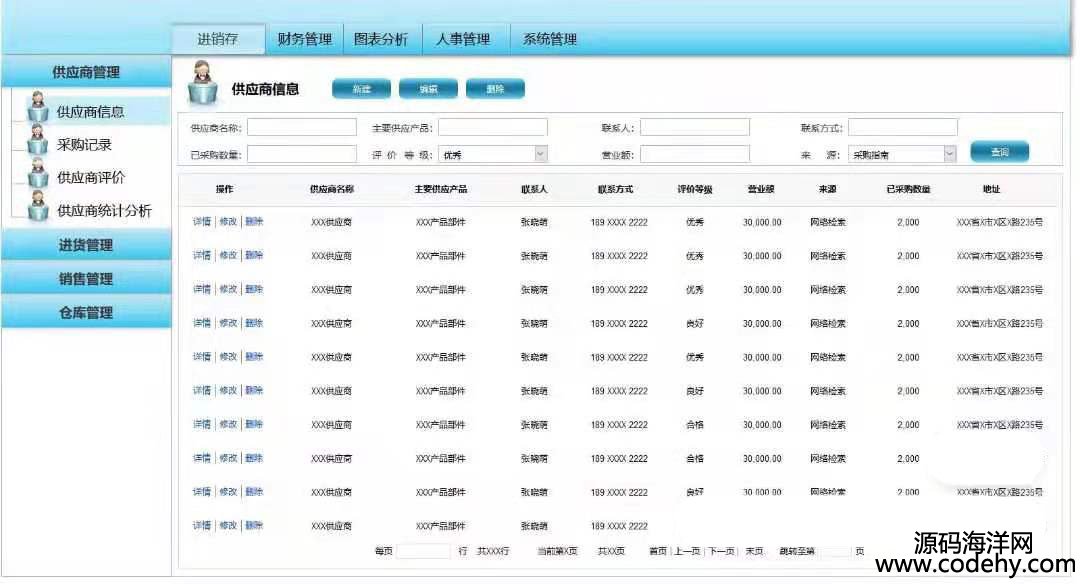Switch to the 图表分析 tab

[x=381, y=39]
